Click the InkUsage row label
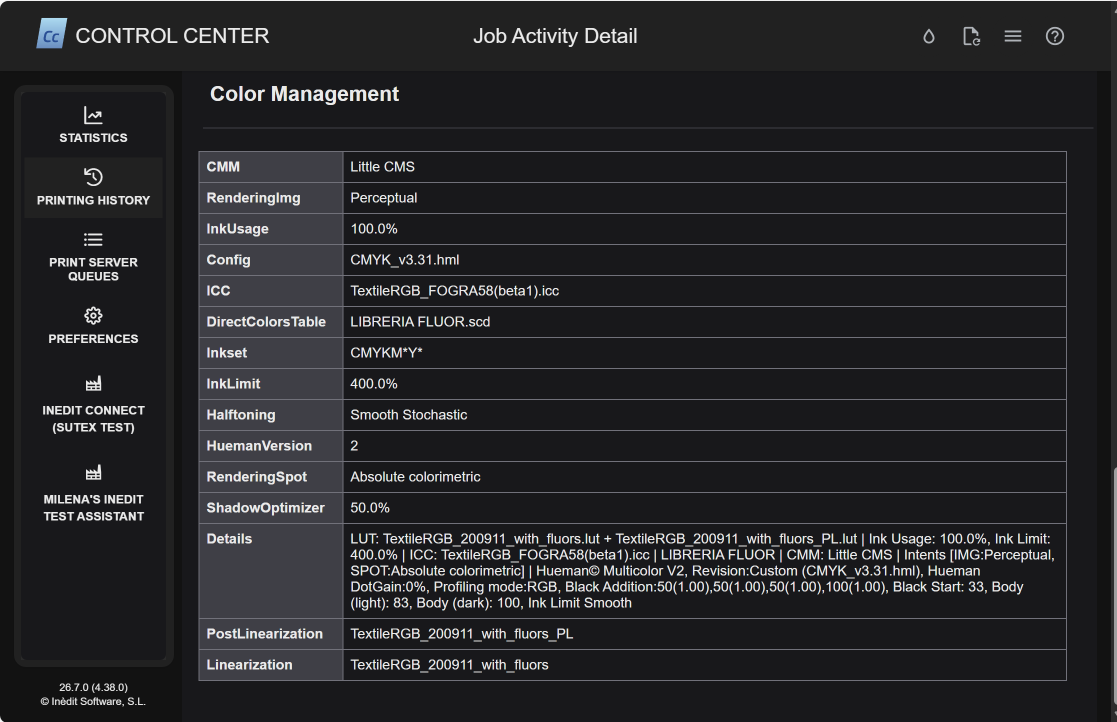Image resolution: width=1117 pixels, height=722 pixels. pyautogui.click(x=237, y=229)
